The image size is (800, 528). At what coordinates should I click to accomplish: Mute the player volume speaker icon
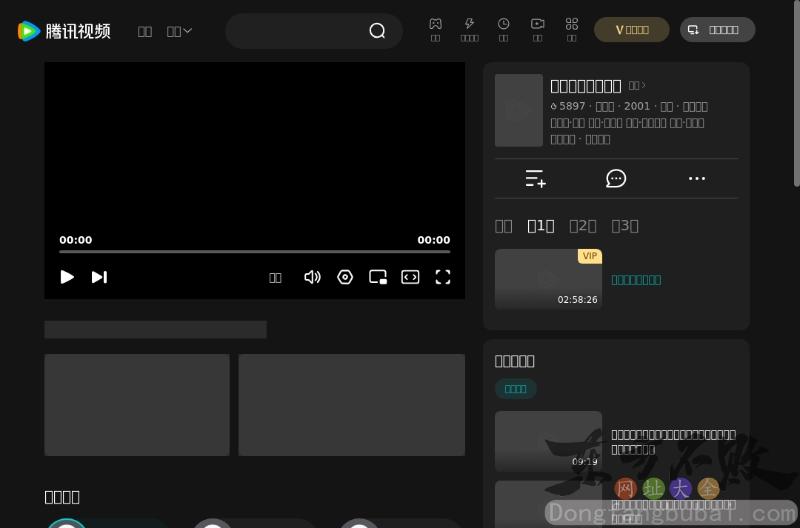click(312, 277)
